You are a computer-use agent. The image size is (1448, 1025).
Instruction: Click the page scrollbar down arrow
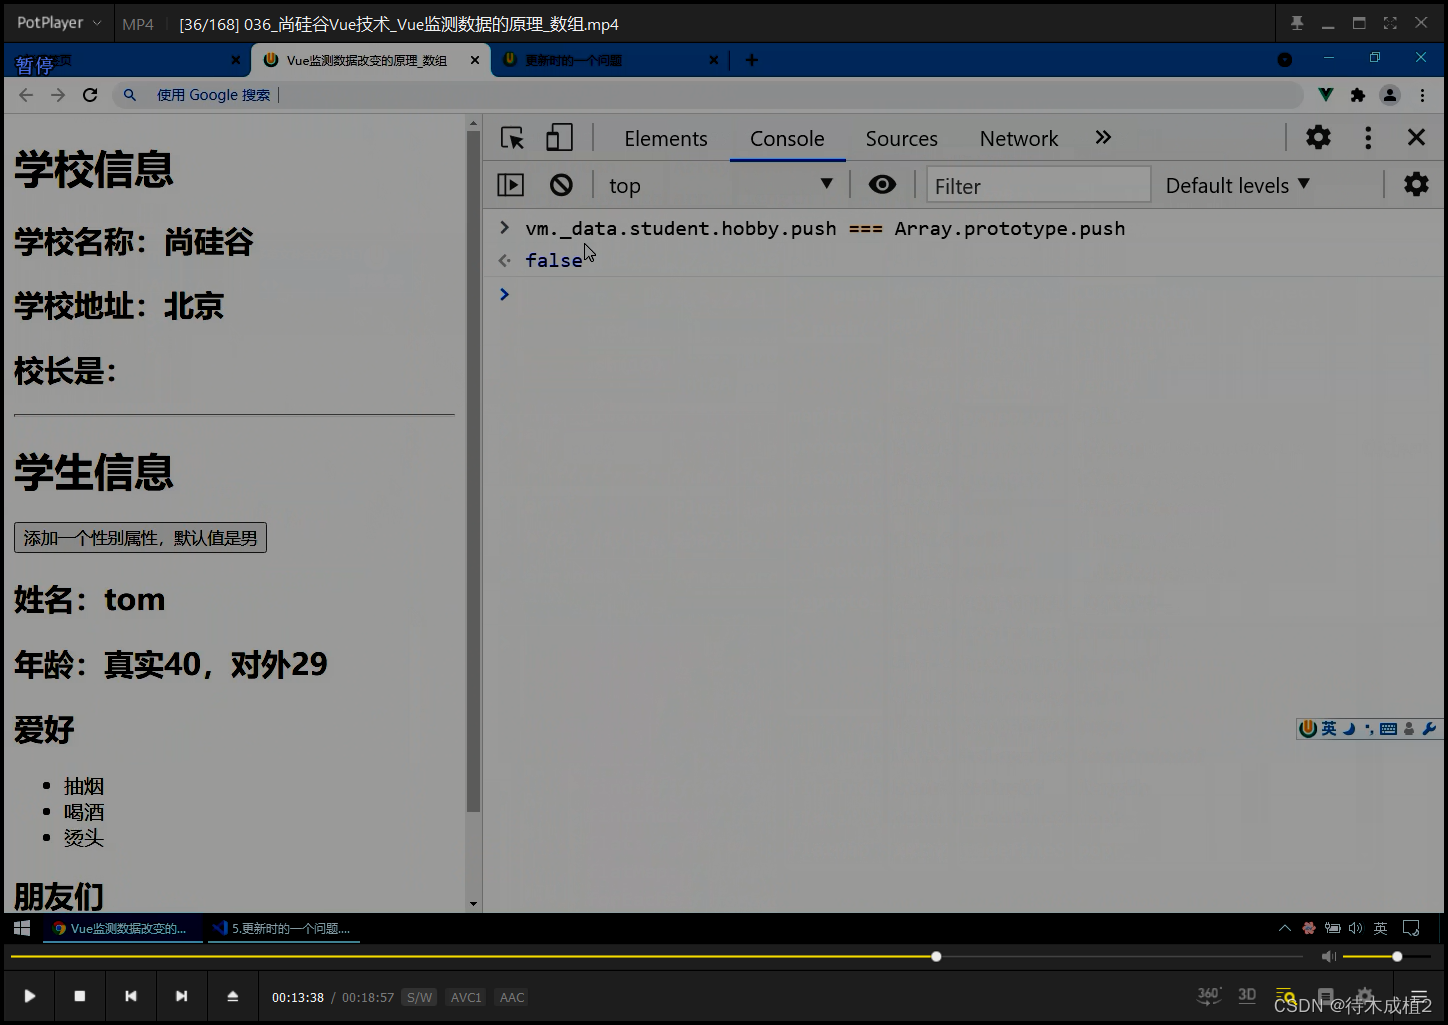pyautogui.click(x=473, y=904)
